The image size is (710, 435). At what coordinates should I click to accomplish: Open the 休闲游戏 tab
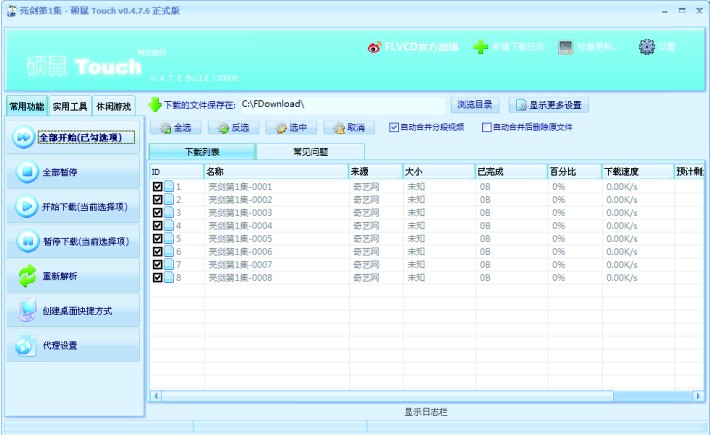pos(114,106)
